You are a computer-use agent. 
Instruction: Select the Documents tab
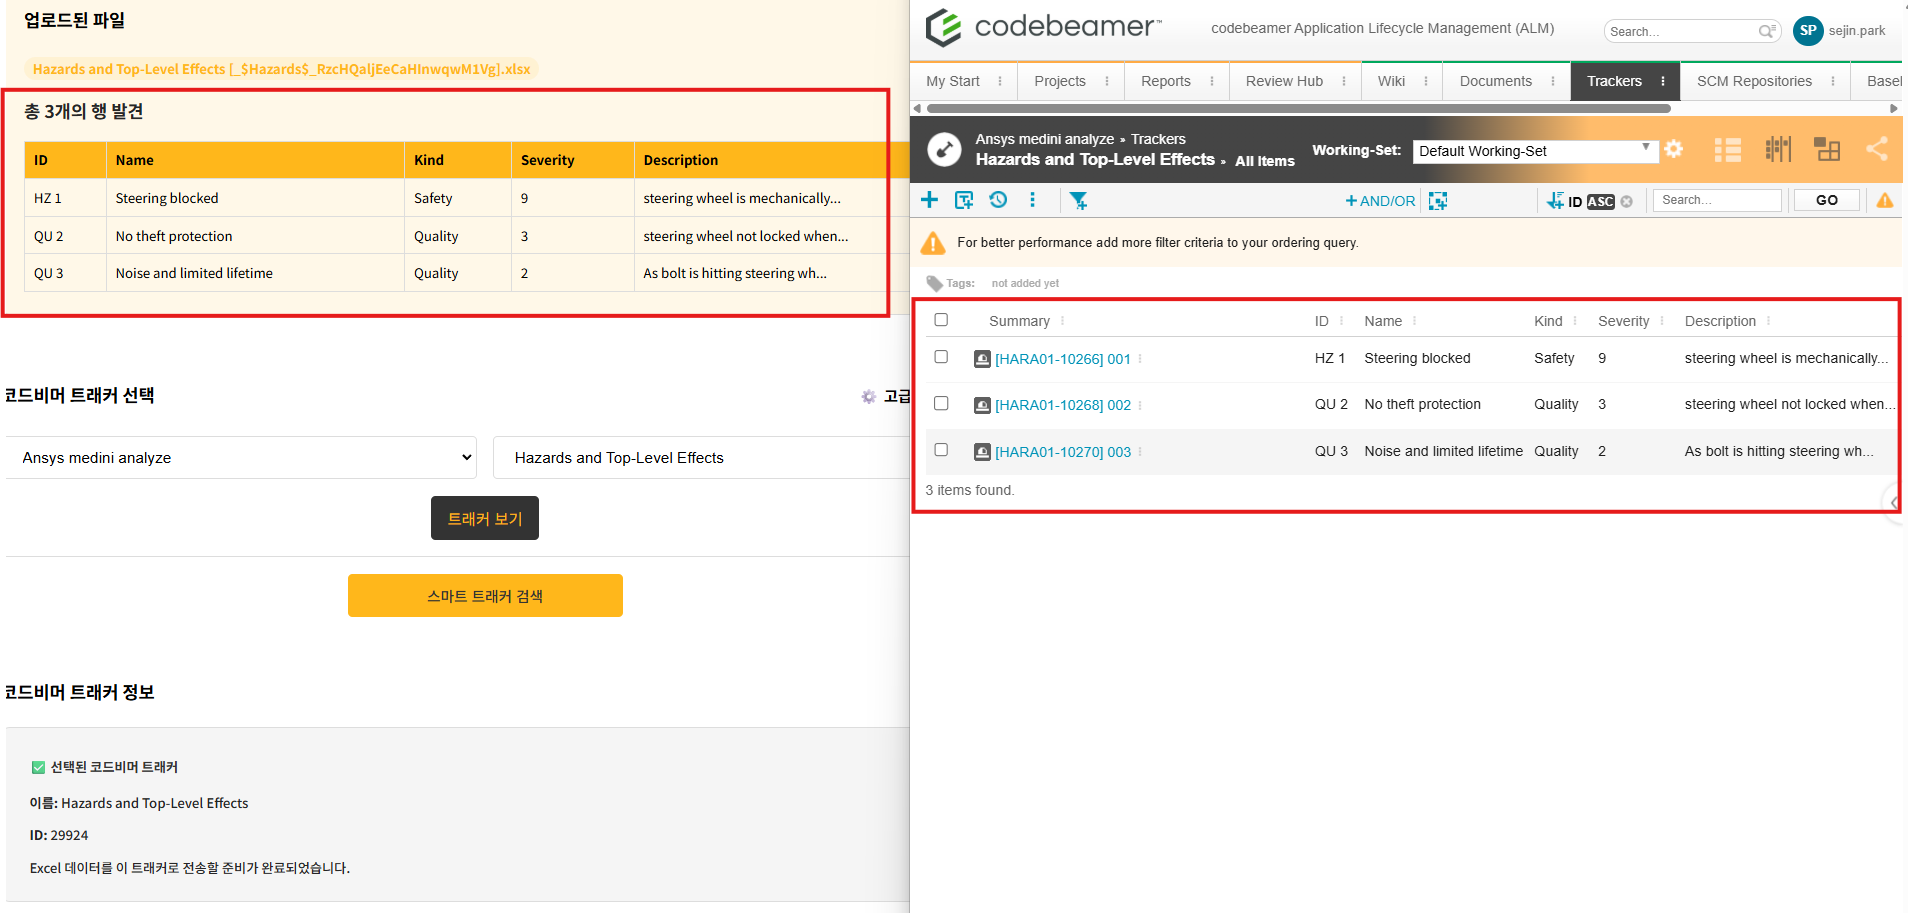click(x=1495, y=81)
